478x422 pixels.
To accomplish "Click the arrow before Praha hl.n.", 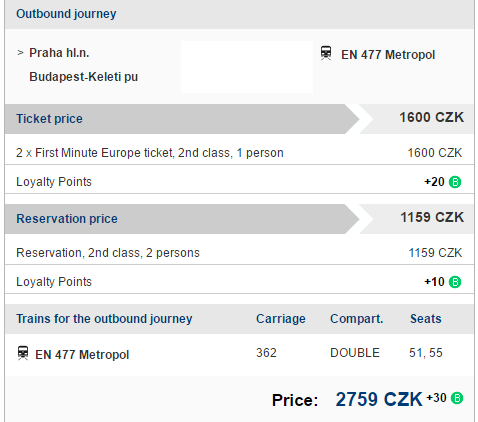I will 20,53.
